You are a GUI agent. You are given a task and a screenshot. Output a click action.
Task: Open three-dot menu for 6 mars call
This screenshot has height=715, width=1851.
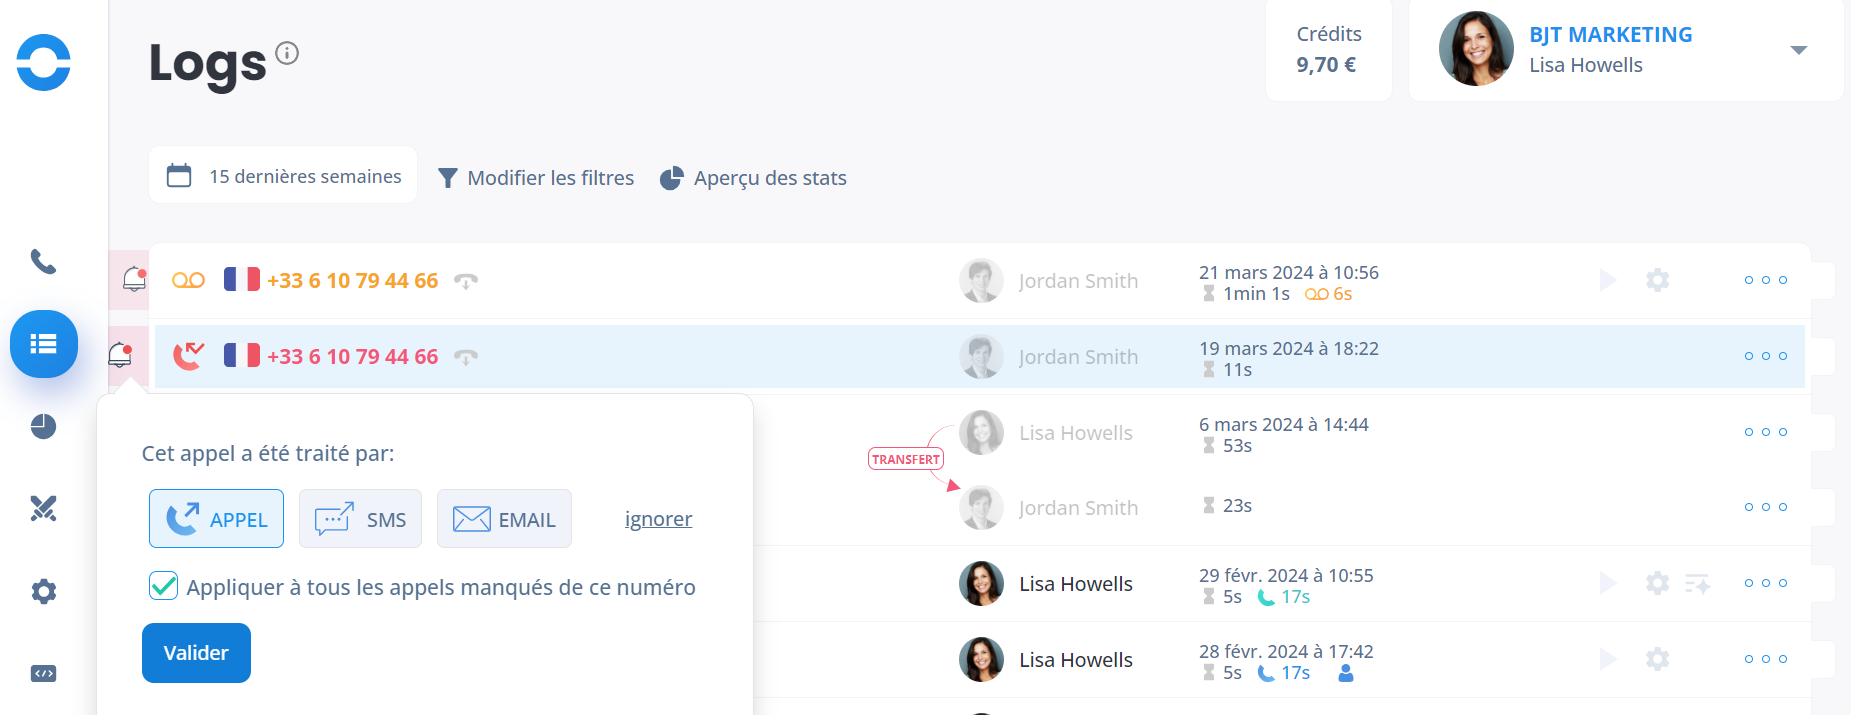[1766, 432]
